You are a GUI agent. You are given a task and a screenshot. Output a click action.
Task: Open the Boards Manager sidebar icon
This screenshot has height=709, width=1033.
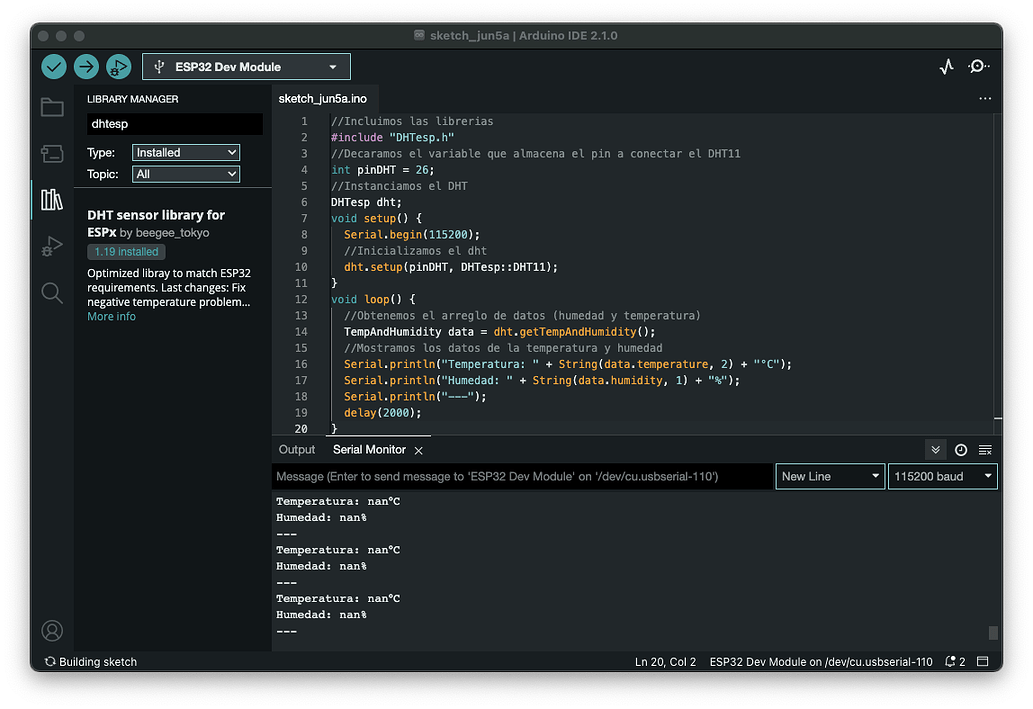[52, 154]
